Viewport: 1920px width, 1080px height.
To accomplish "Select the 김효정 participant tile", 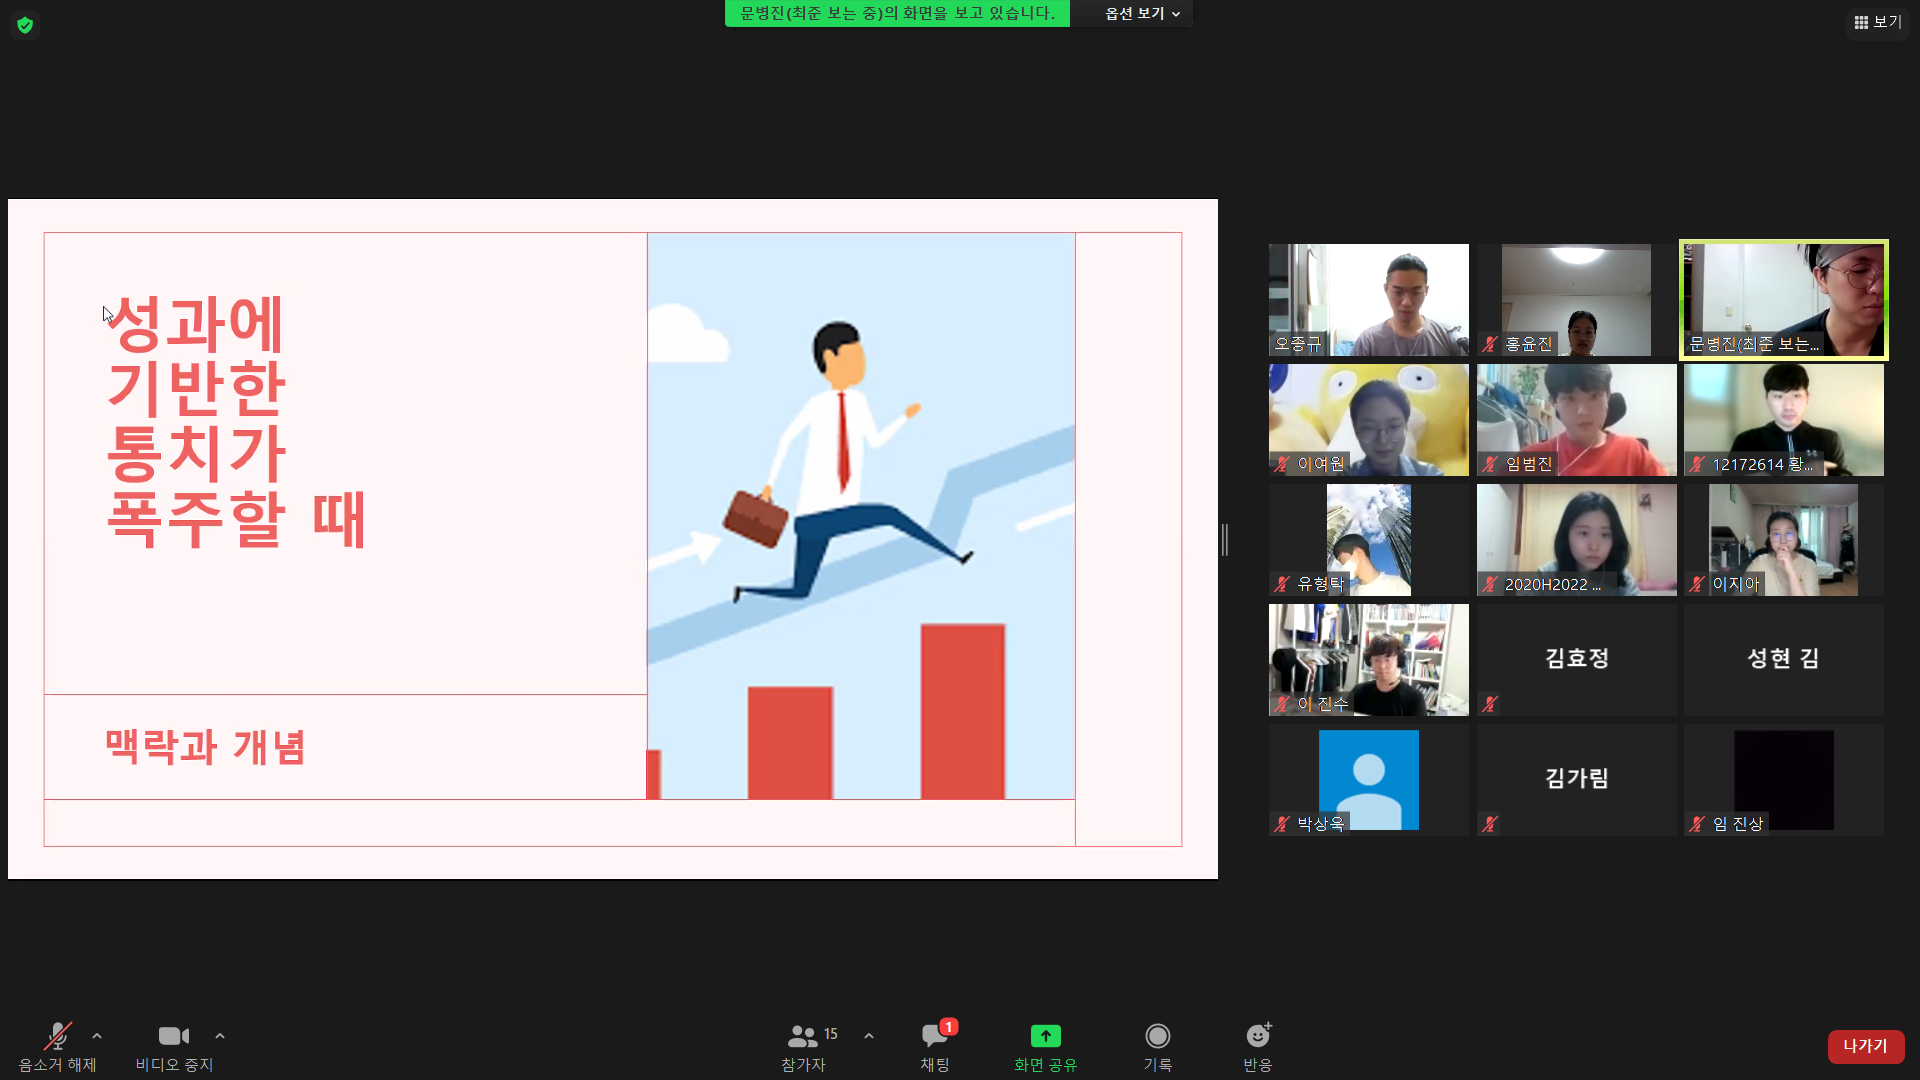I will coord(1576,659).
